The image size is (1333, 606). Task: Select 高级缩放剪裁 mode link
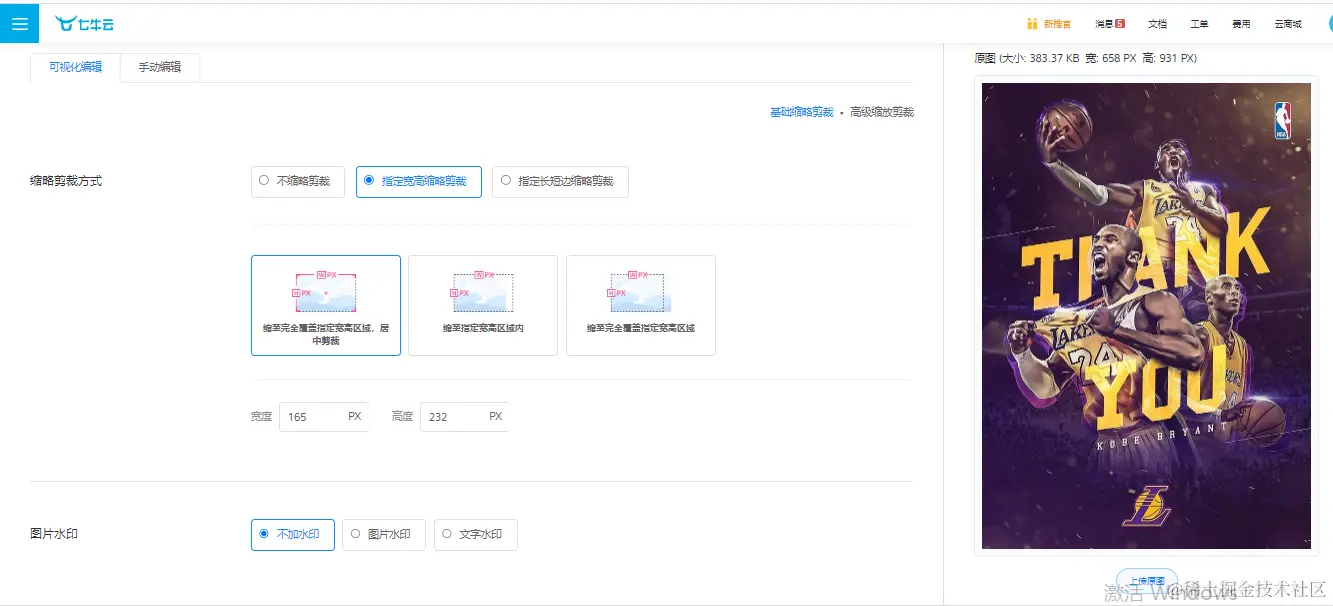tap(882, 112)
